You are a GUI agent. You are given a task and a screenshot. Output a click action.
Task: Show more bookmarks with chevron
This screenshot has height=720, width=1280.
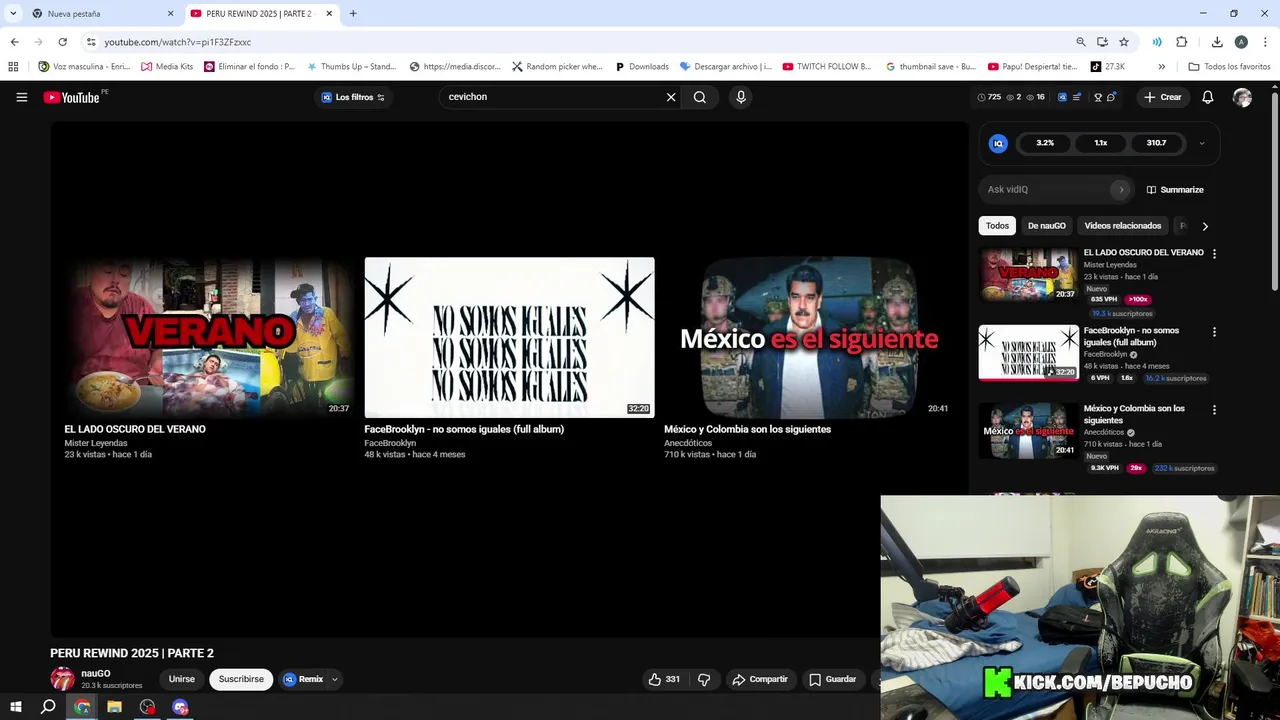click(x=1161, y=67)
